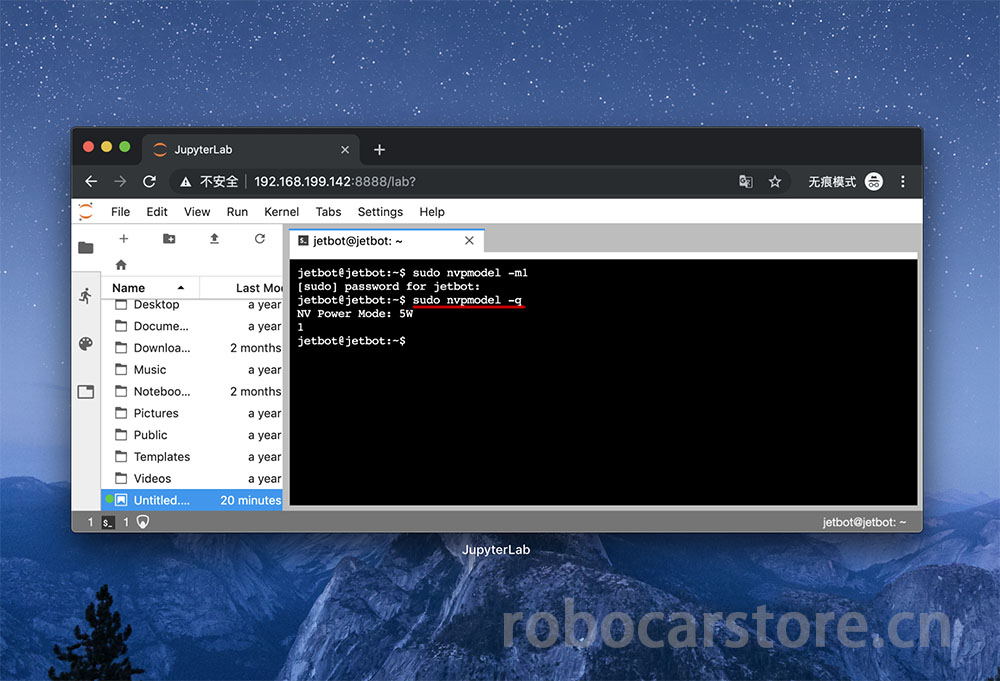Open the Open Tabs sidebar icon
This screenshot has width=1000, height=681.
(86, 392)
